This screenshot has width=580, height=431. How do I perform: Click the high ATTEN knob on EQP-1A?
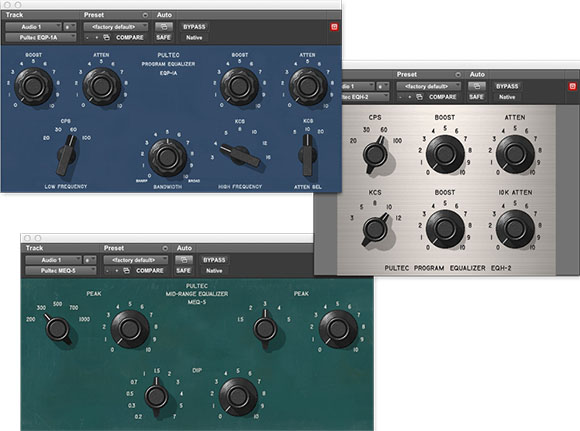coord(308,86)
